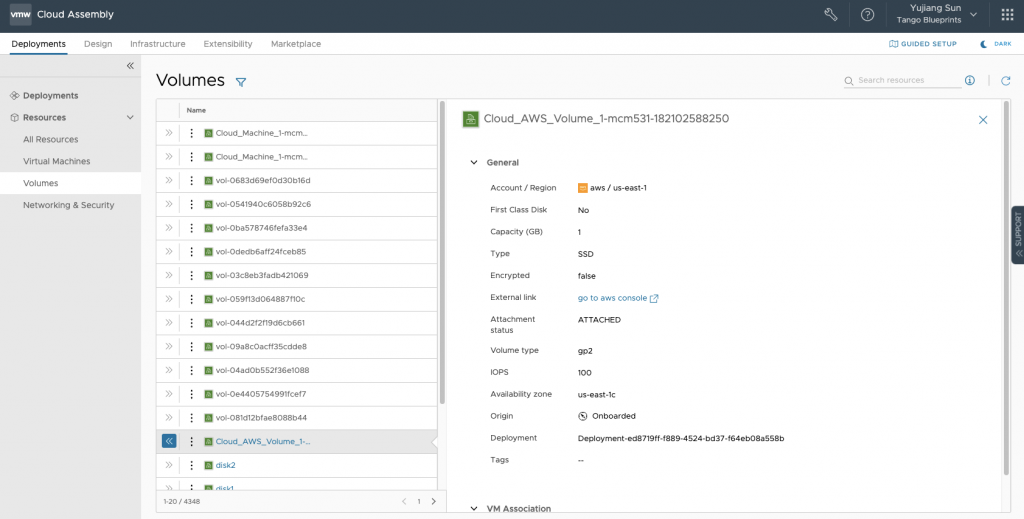Click the info icon beside search field
1024x519 pixels.
point(969,80)
